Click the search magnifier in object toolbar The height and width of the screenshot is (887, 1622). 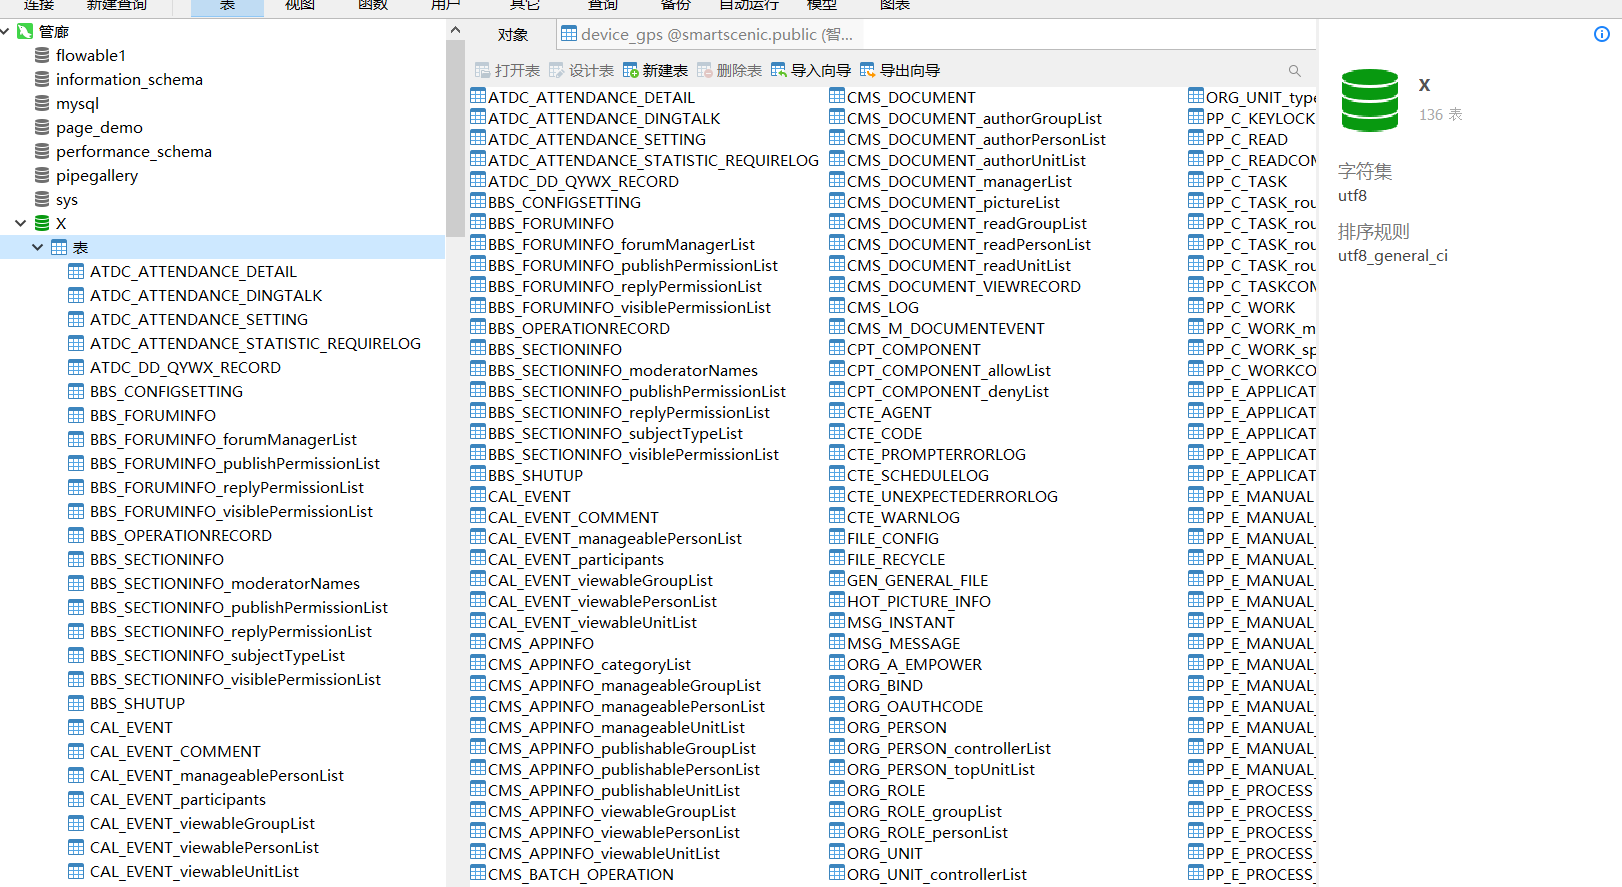pyautogui.click(x=1295, y=71)
